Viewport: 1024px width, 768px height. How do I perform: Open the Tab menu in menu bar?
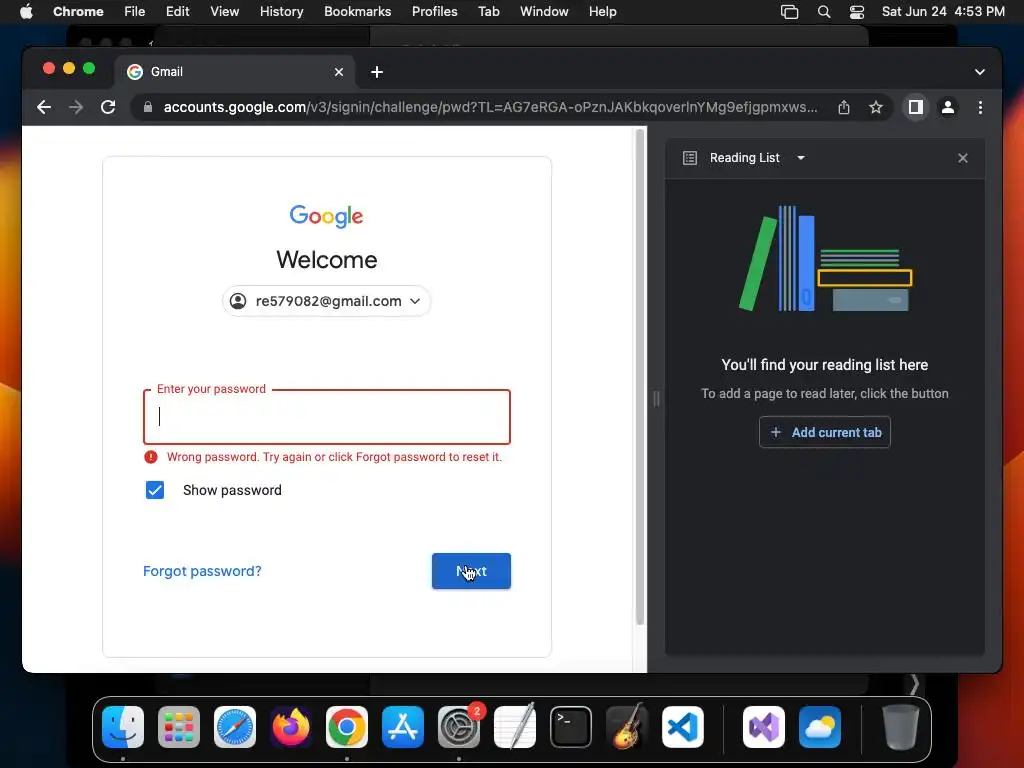488,12
